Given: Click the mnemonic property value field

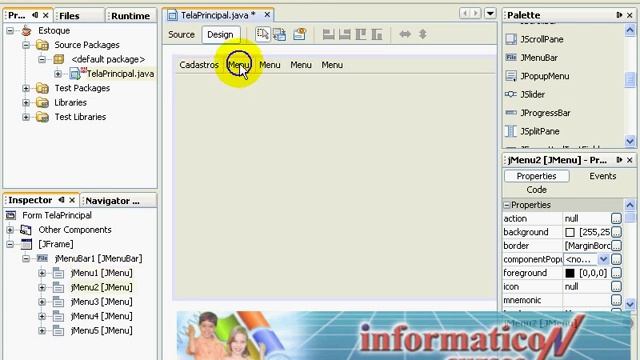Looking at the screenshot, I should pyautogui.click(x=587, y=300).
